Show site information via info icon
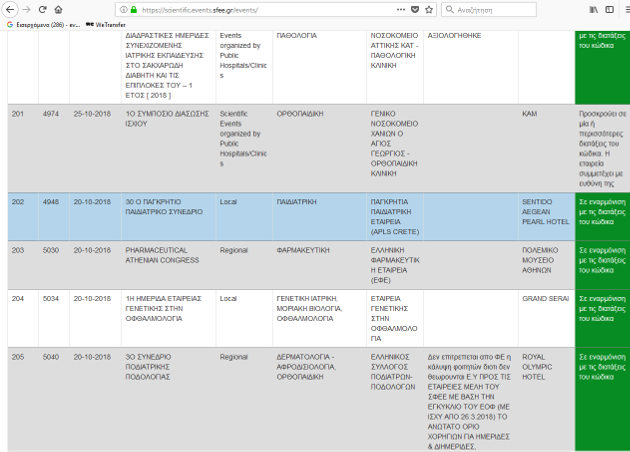This screenshot has height=452, width=630. click(x=121, y=9)
